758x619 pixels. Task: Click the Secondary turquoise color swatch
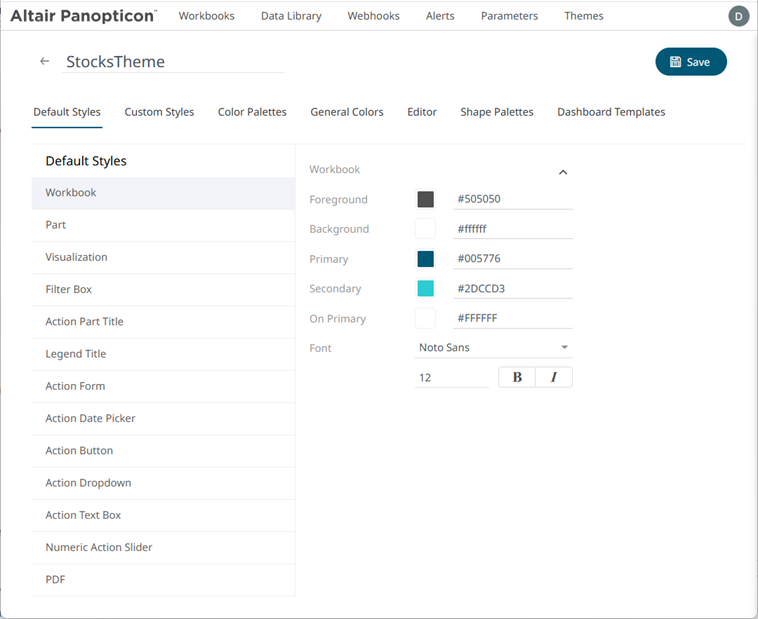[426, 289]
